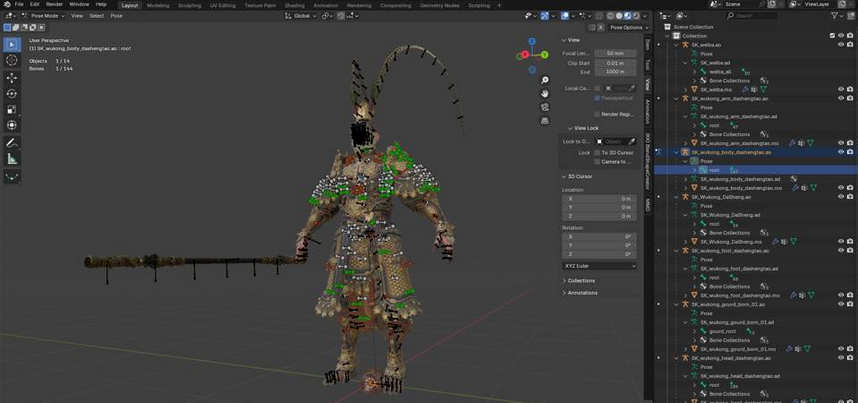Adjust the Focal Length 50 mm field
858x403 pixels.
click(615, 53)
